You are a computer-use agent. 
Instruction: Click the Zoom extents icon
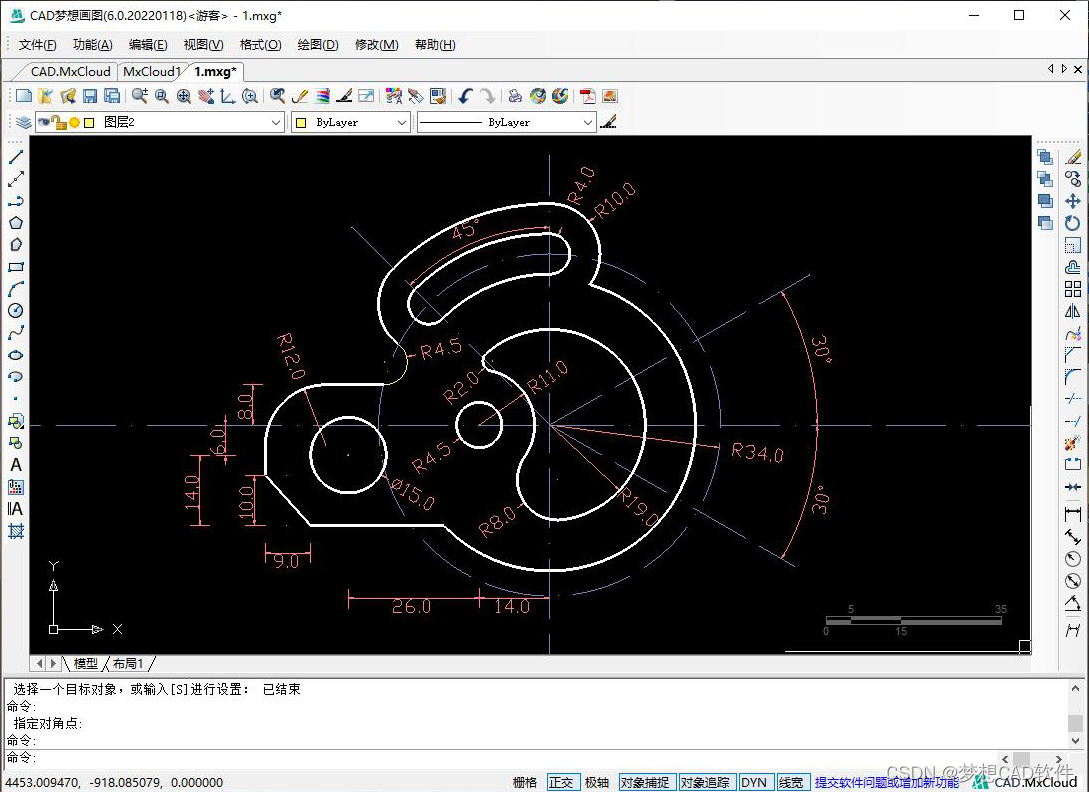click(x=183, y=96)
